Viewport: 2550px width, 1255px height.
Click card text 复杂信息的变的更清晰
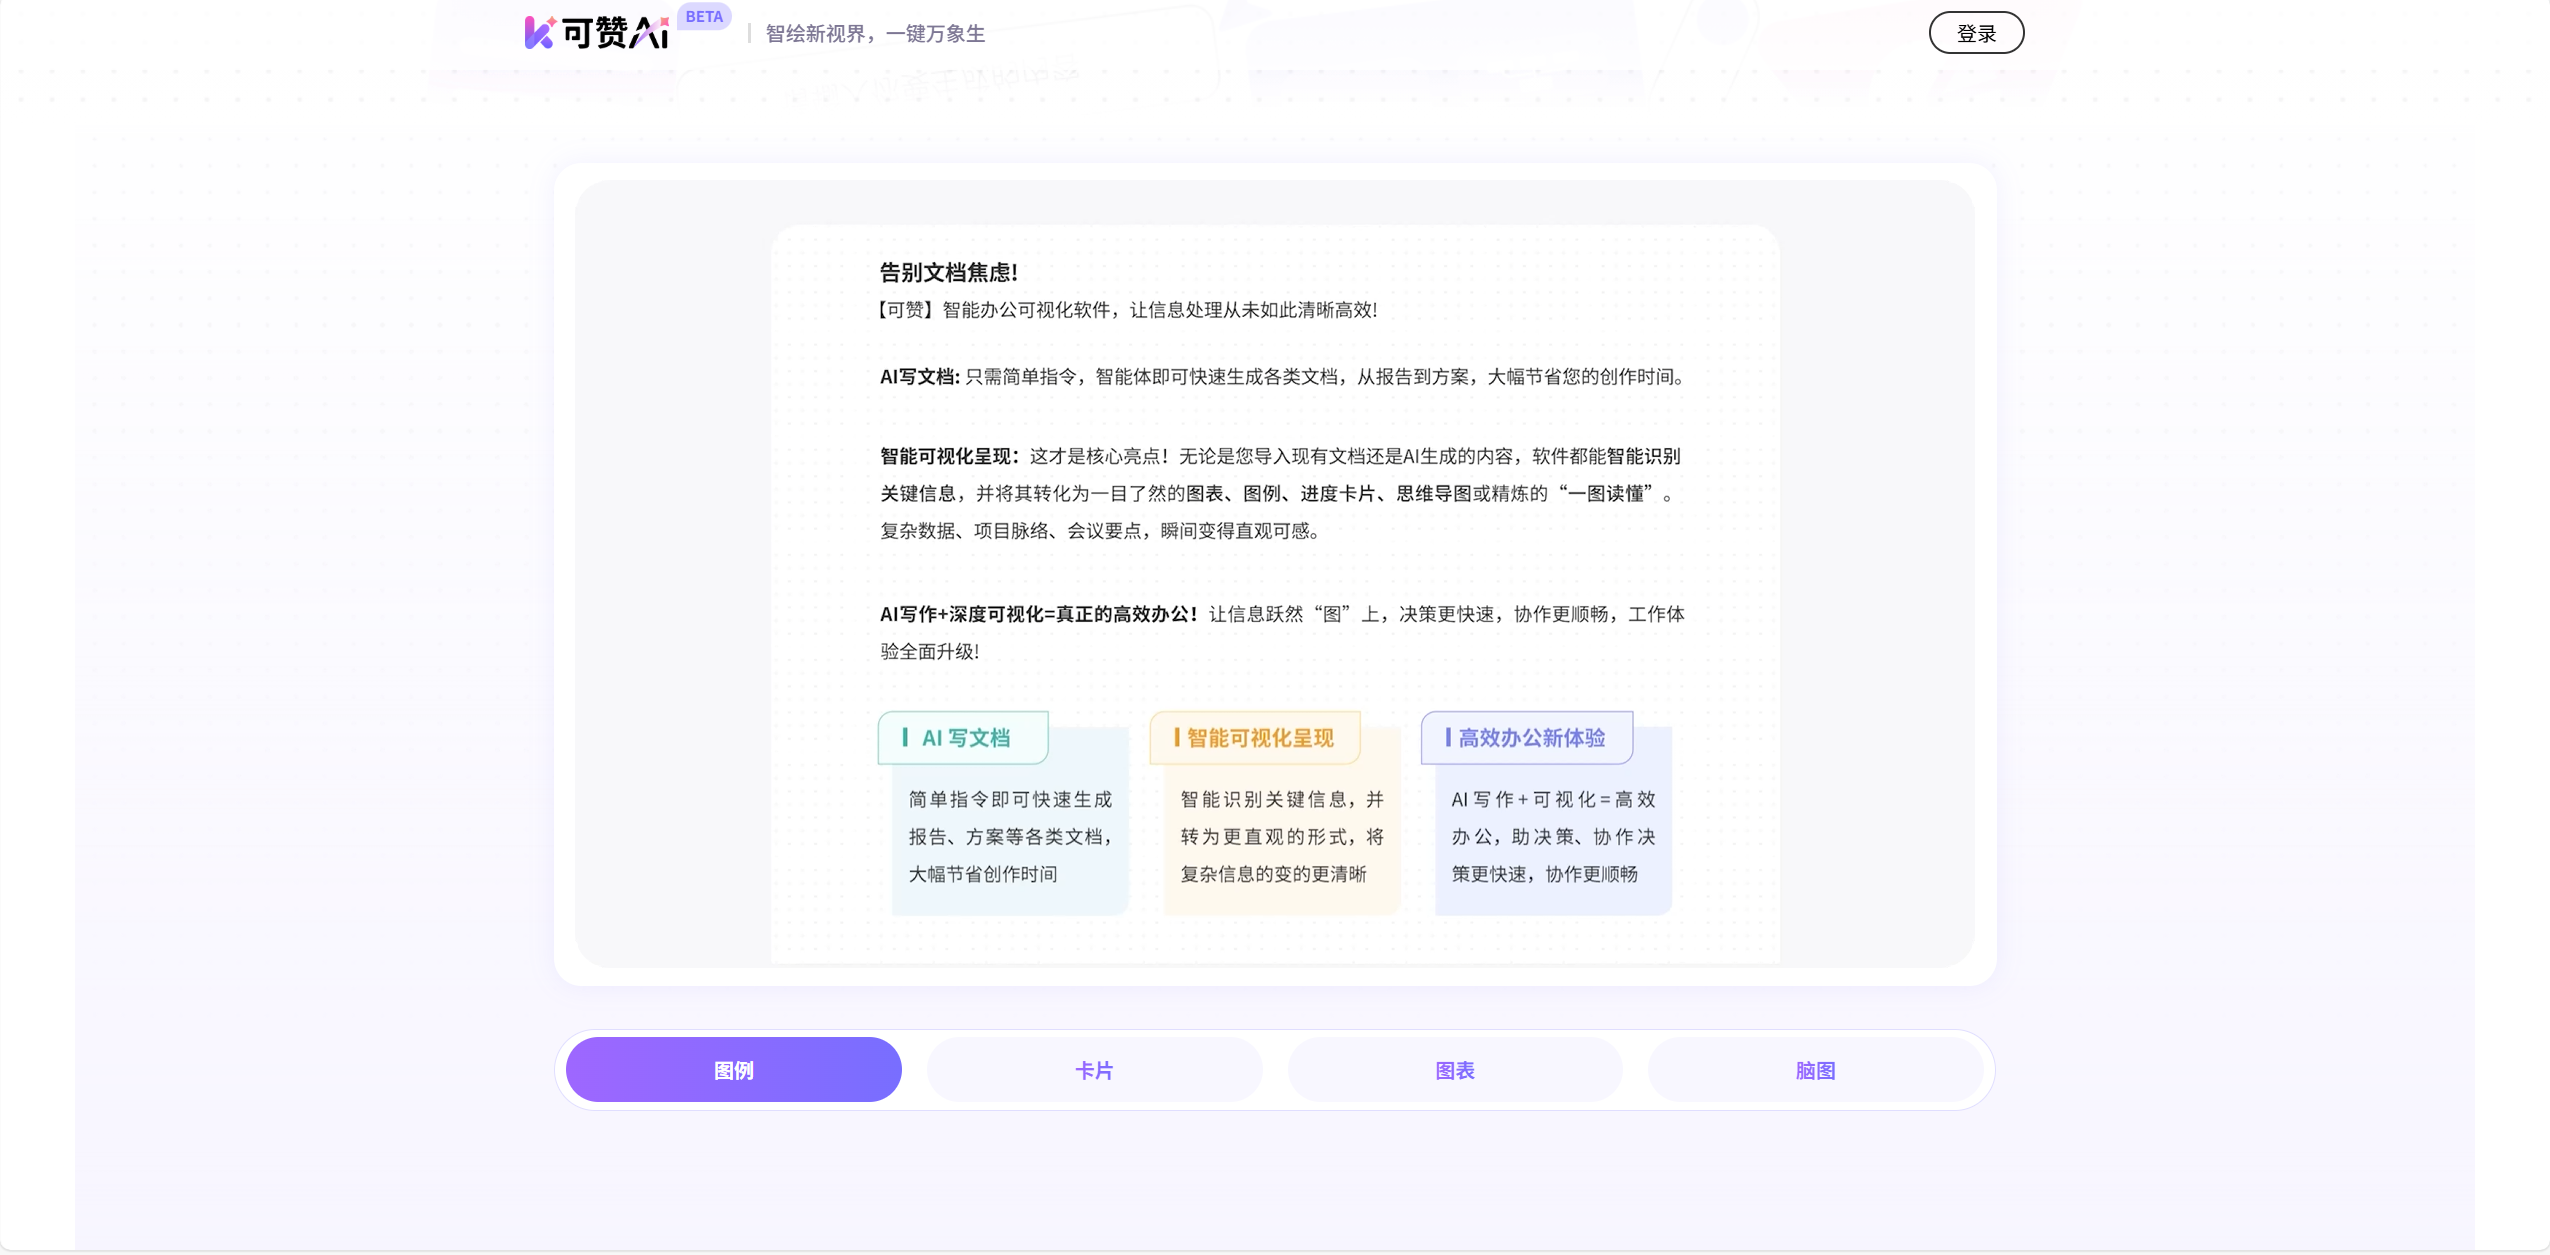coord(1273,874)
